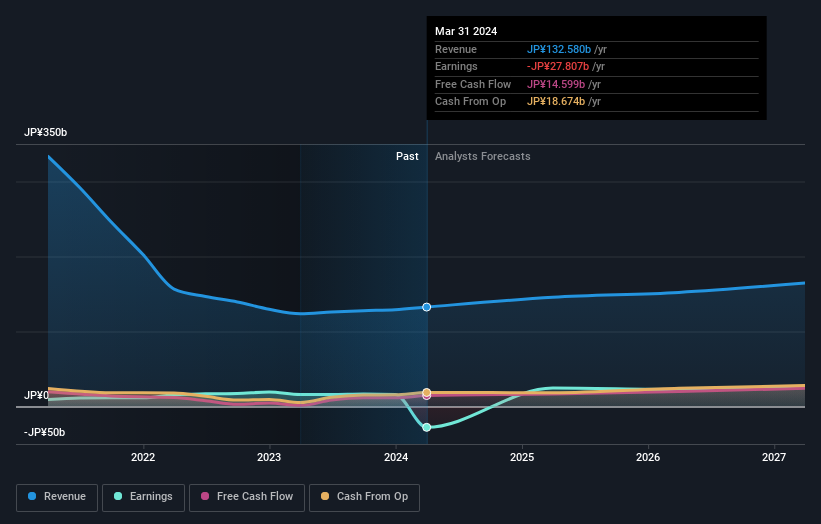Toggle the Revenue legend series
The width and height of the screenshot is (821, 524).
pyautogui.click(x=57, y=497)
